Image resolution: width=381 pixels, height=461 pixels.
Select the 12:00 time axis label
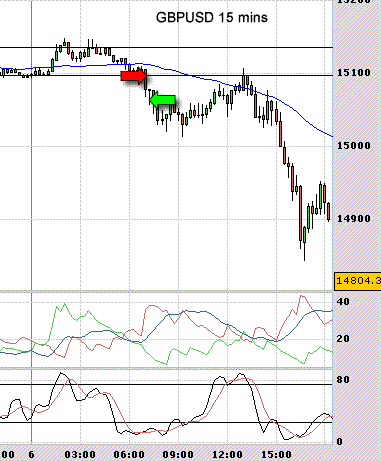pyautogui.click(x=227, y=454)
